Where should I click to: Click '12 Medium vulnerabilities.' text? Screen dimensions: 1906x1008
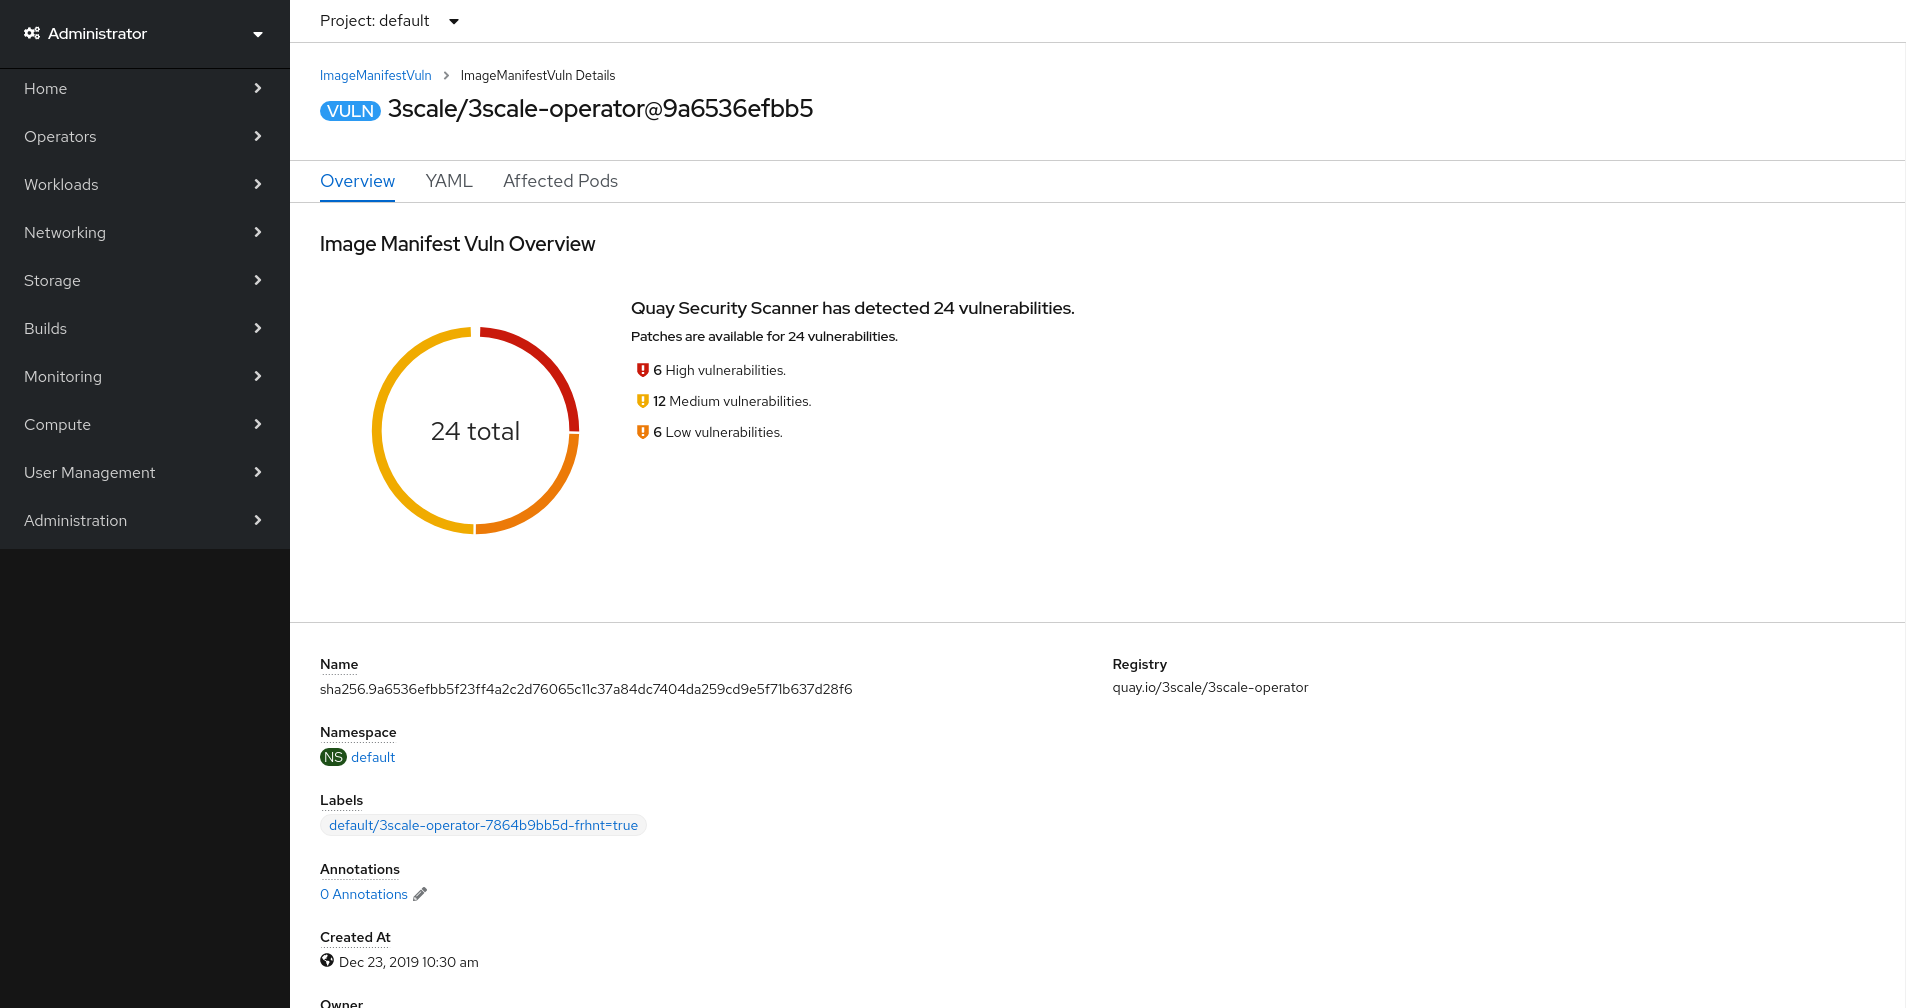pyautogui.click(x=732, y=401)
